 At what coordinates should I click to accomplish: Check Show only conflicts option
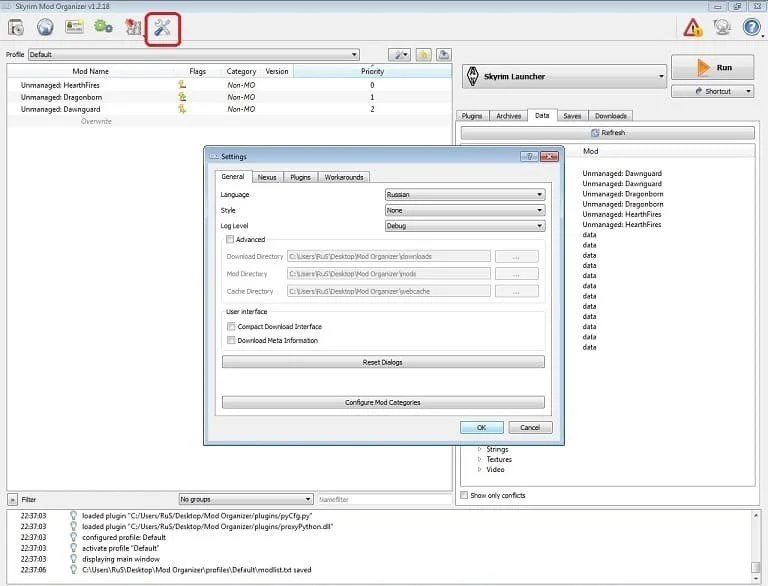(x=464, y=495)
